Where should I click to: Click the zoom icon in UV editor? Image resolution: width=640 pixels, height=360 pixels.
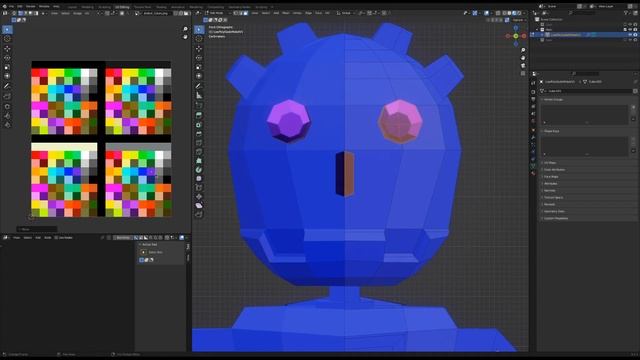185,29
